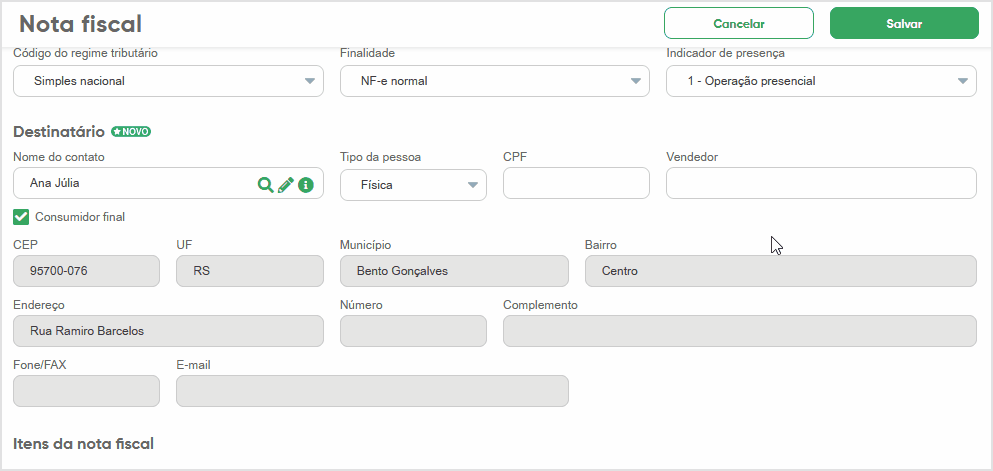Screen dimensions: 993x471
Task: Click the Número field
Action: click(414, 331)
